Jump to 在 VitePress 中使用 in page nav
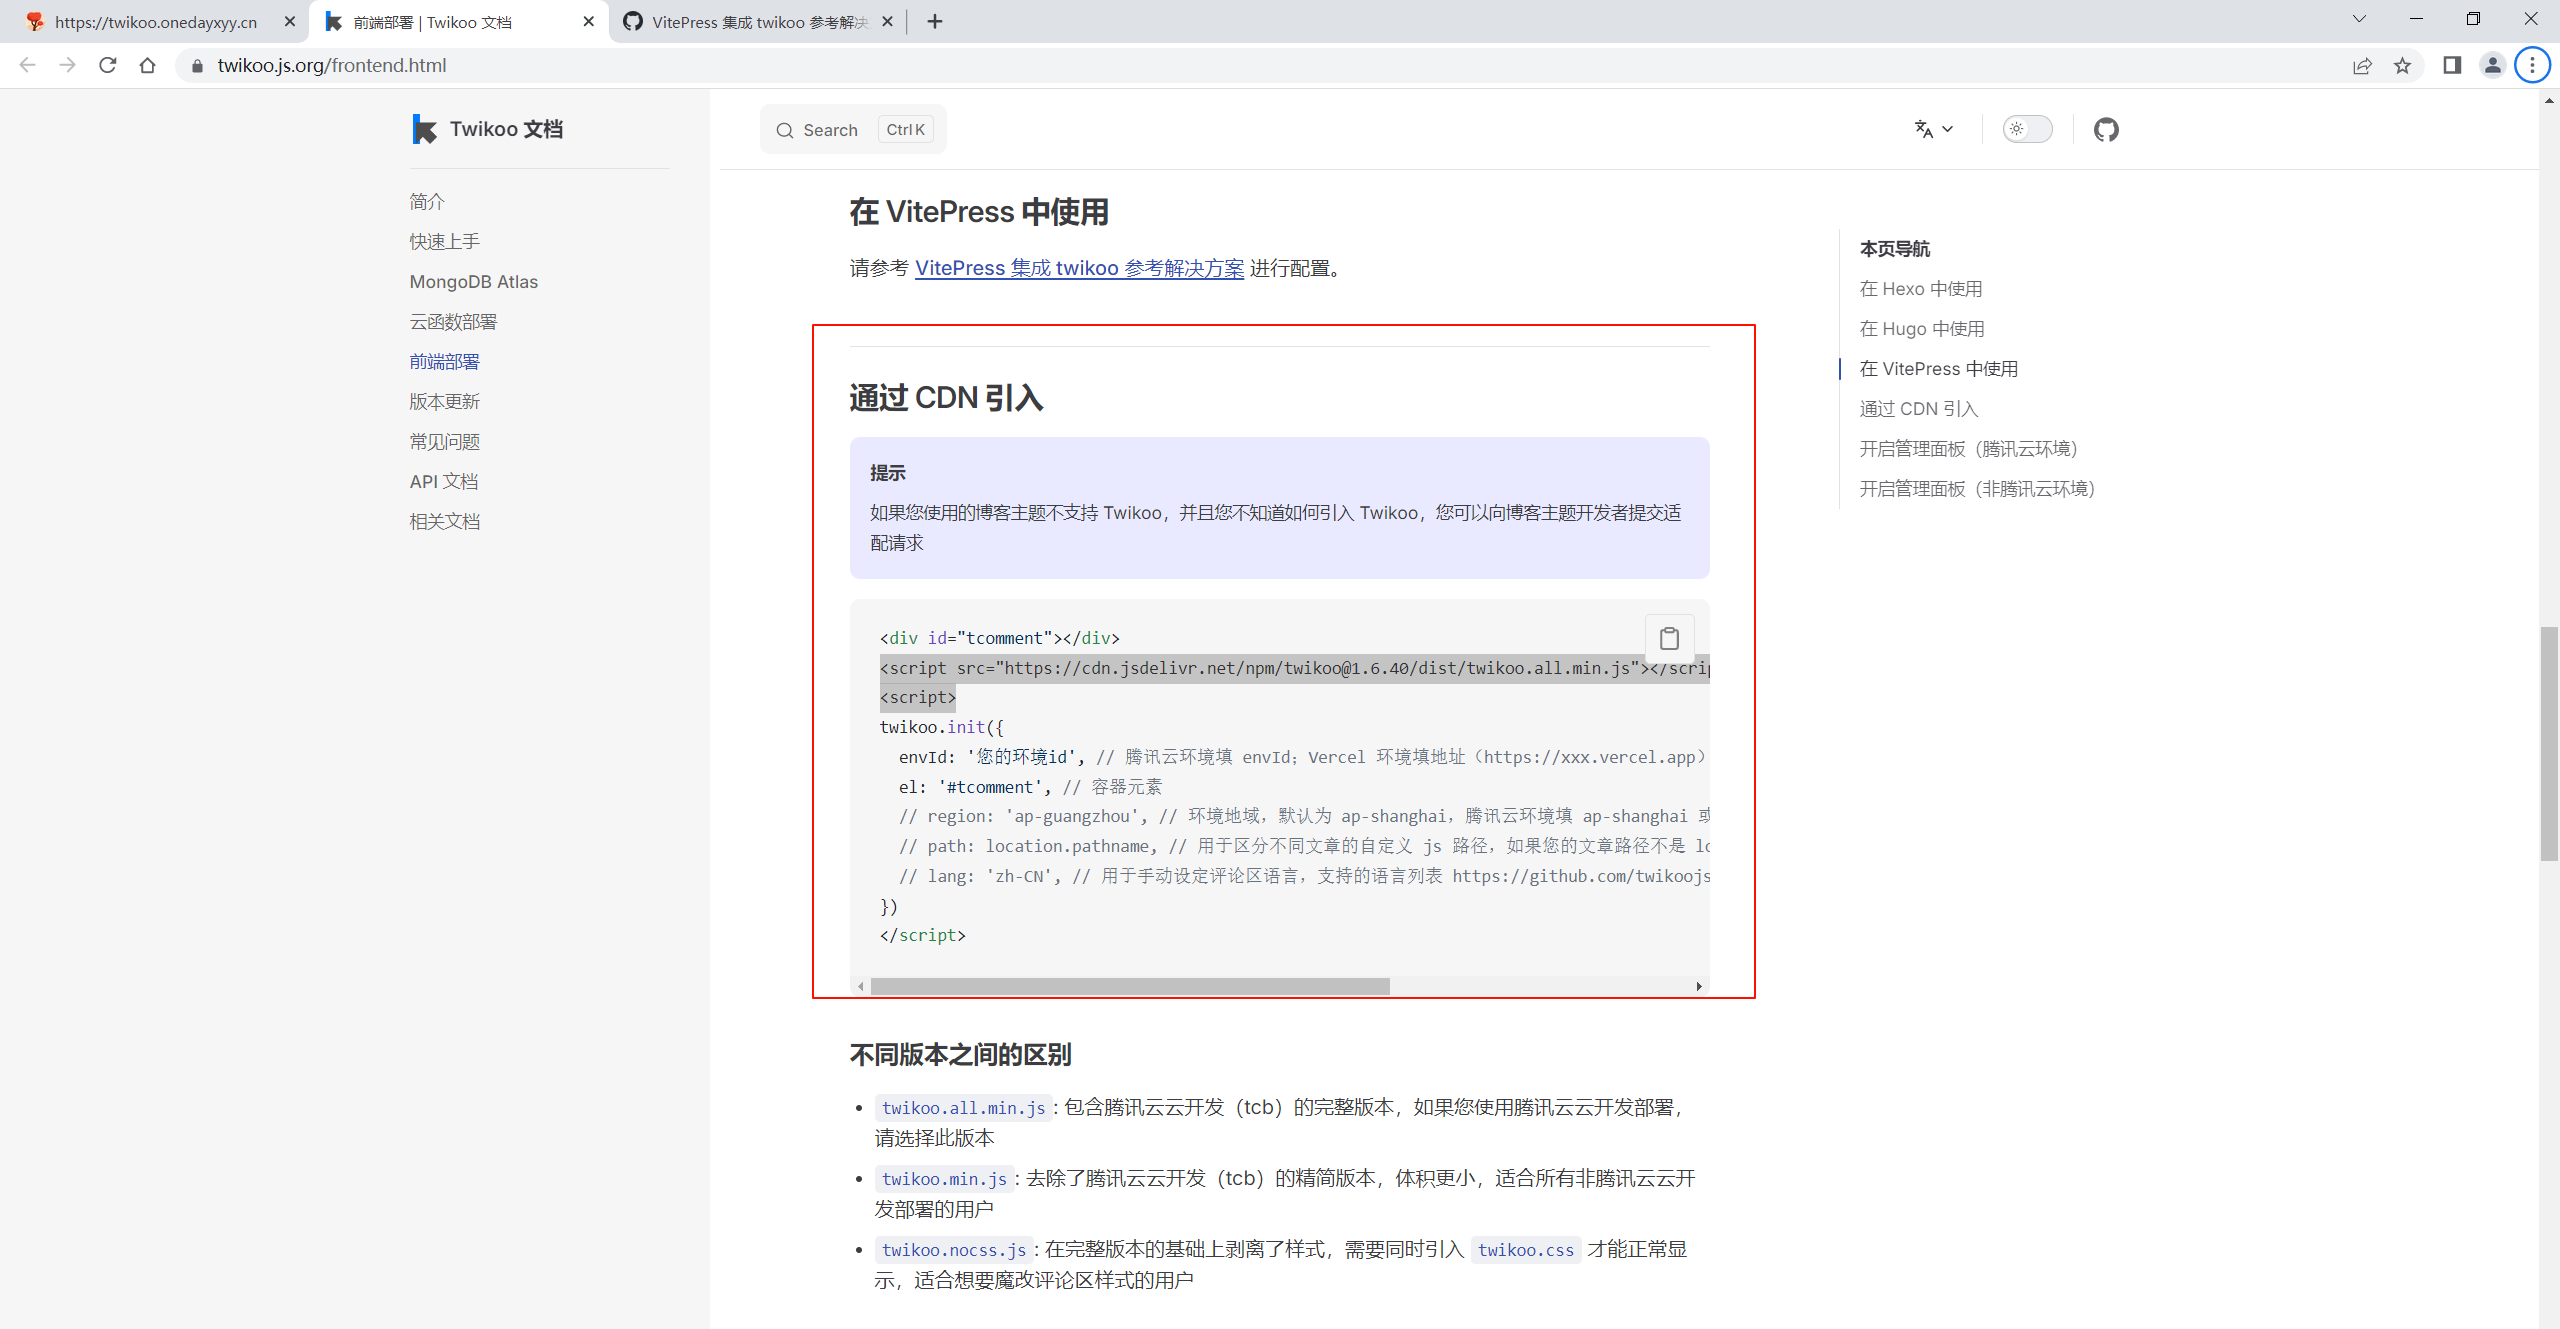Screen dimensions: 2560x1329 [1938, 369]
